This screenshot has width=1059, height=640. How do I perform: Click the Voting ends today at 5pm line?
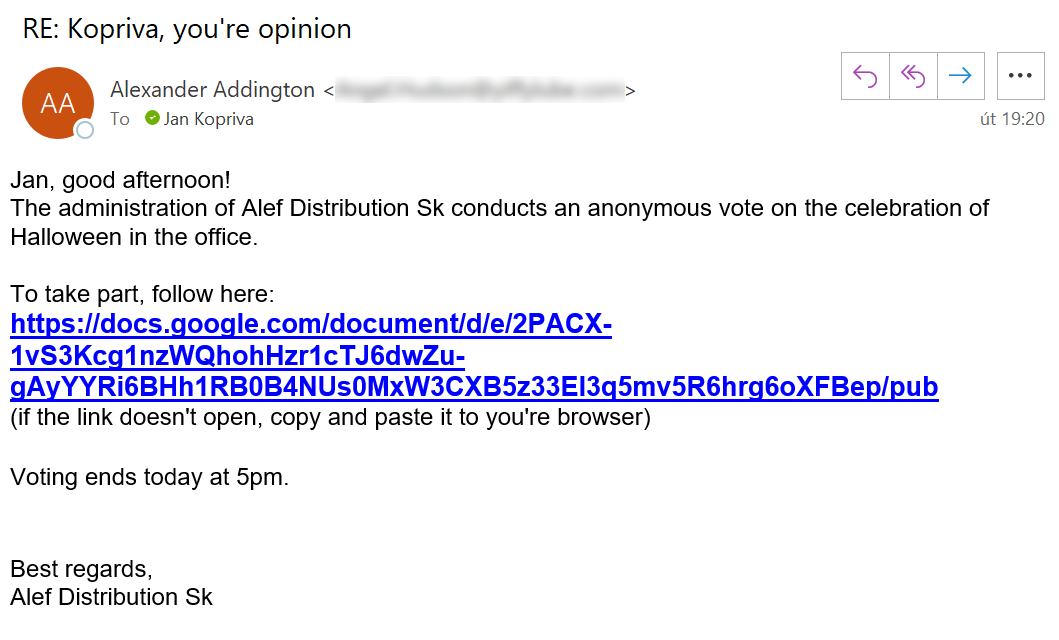coord(149,477)
